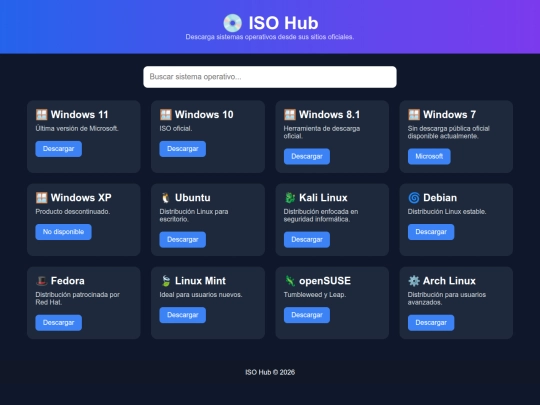This screenshot has width=540, height=405.
Task: Open the Descargar button for Windows 10
Action: tap(183, 149)
